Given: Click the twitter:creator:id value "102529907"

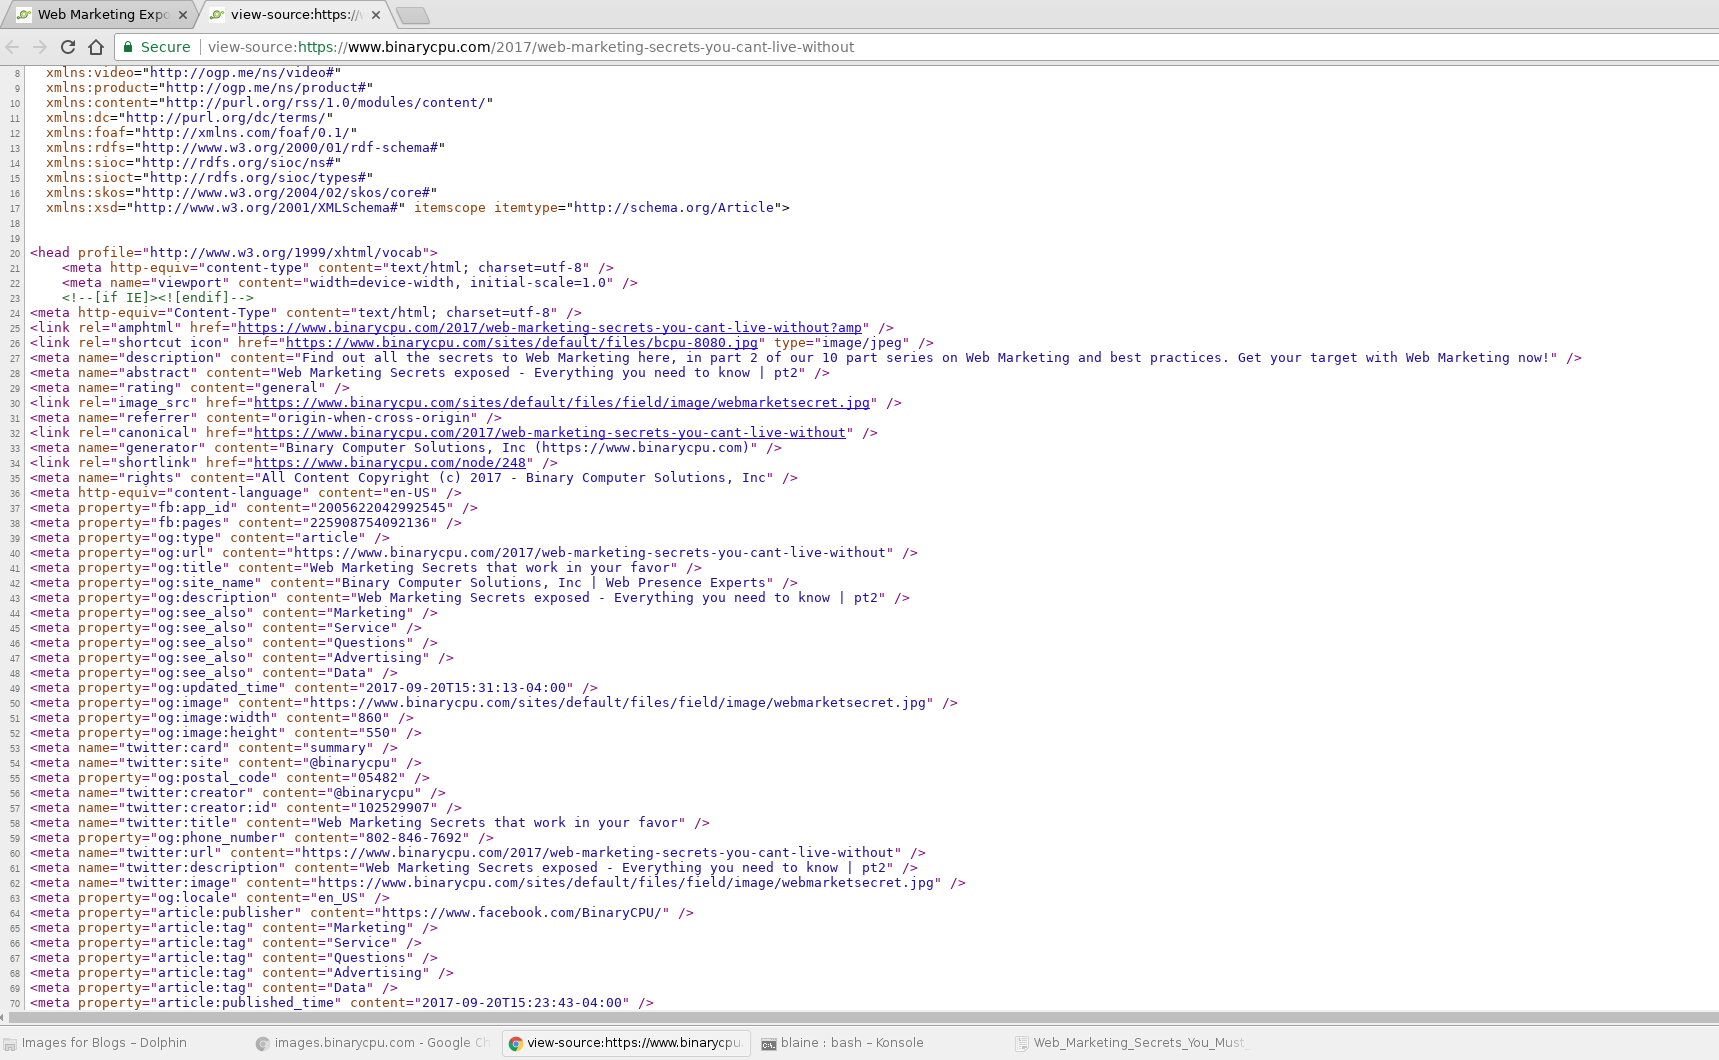Looking at the screenshot, I should click(394, 808).
